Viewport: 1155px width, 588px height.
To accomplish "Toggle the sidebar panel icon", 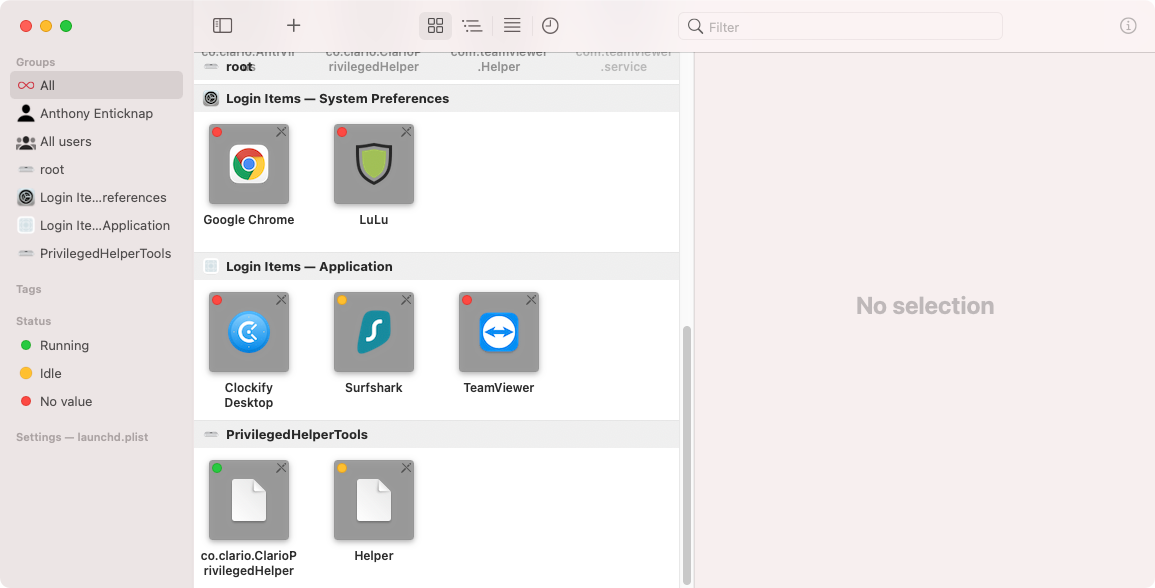I will tap(222, 26).
